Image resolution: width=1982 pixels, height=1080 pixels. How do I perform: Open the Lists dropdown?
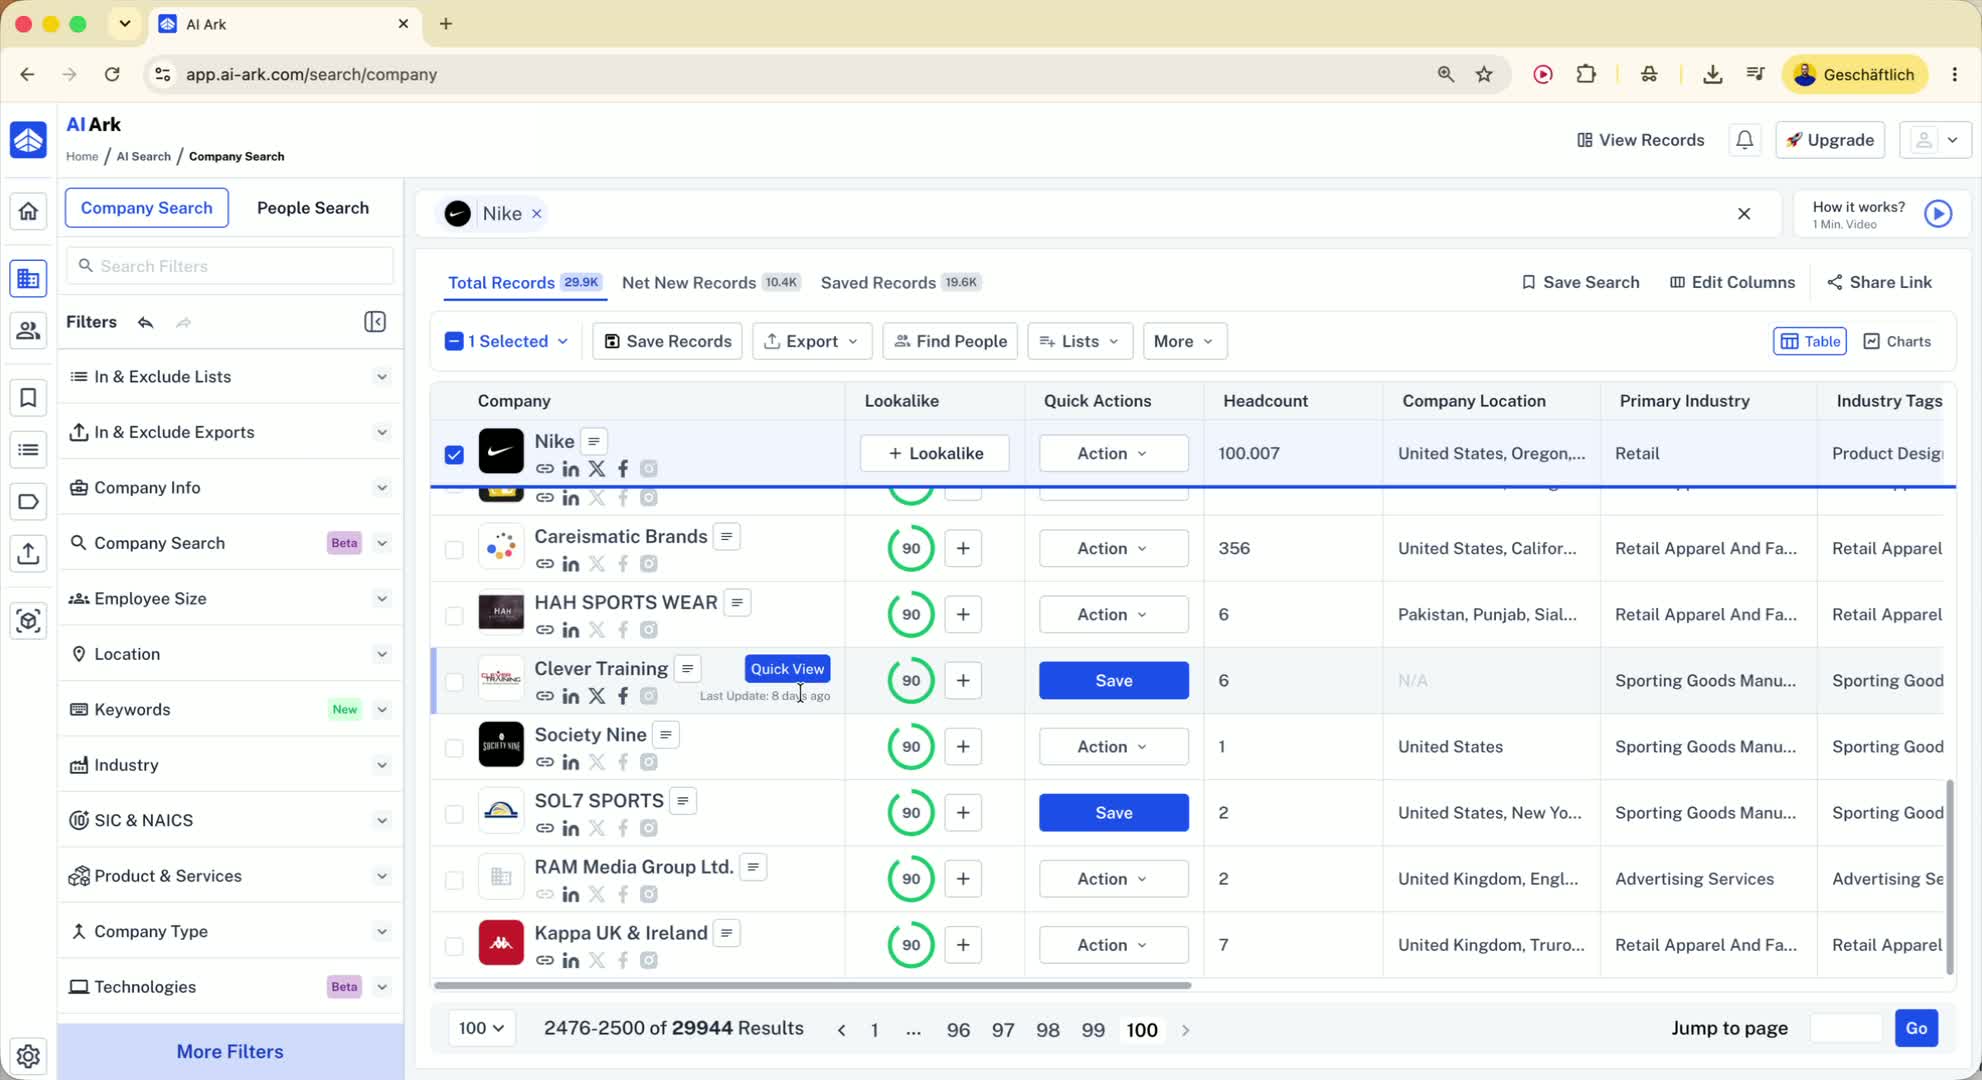(x=1080, y=341)
